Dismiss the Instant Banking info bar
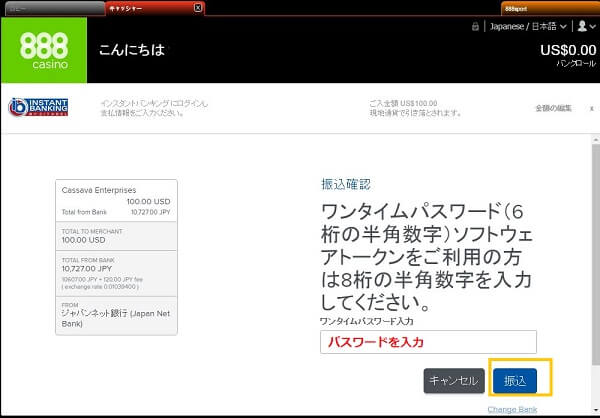The height and width of the screenshot is (418, 600). coord(591,107)
